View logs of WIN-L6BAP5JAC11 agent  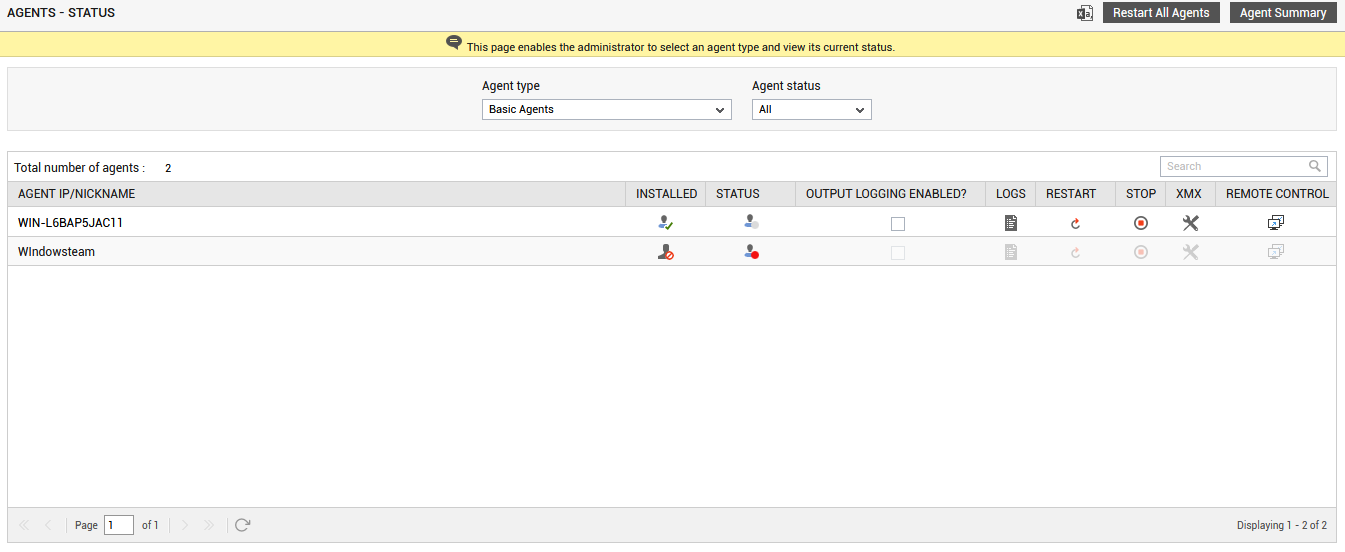pos(1010,223)
